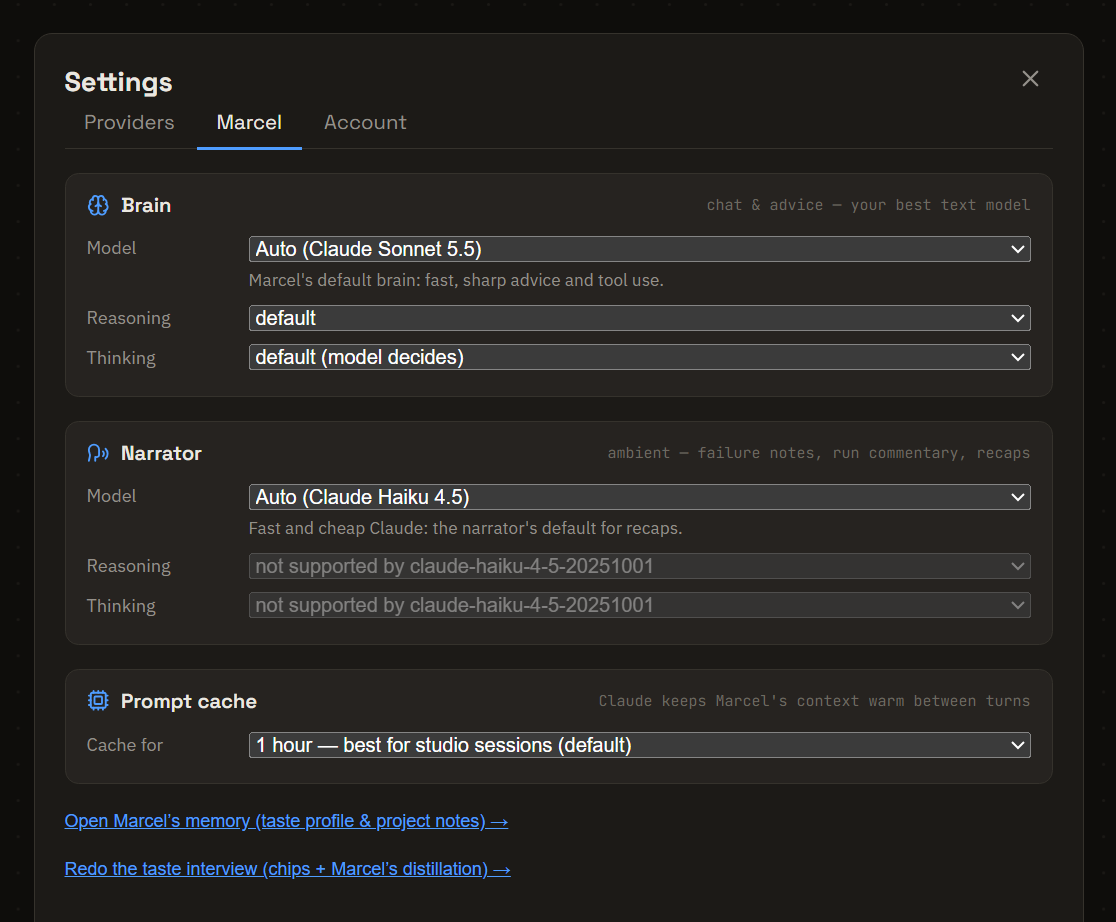Click 'ambient — failure notes, run commentary, recaps'

point(818,453)
